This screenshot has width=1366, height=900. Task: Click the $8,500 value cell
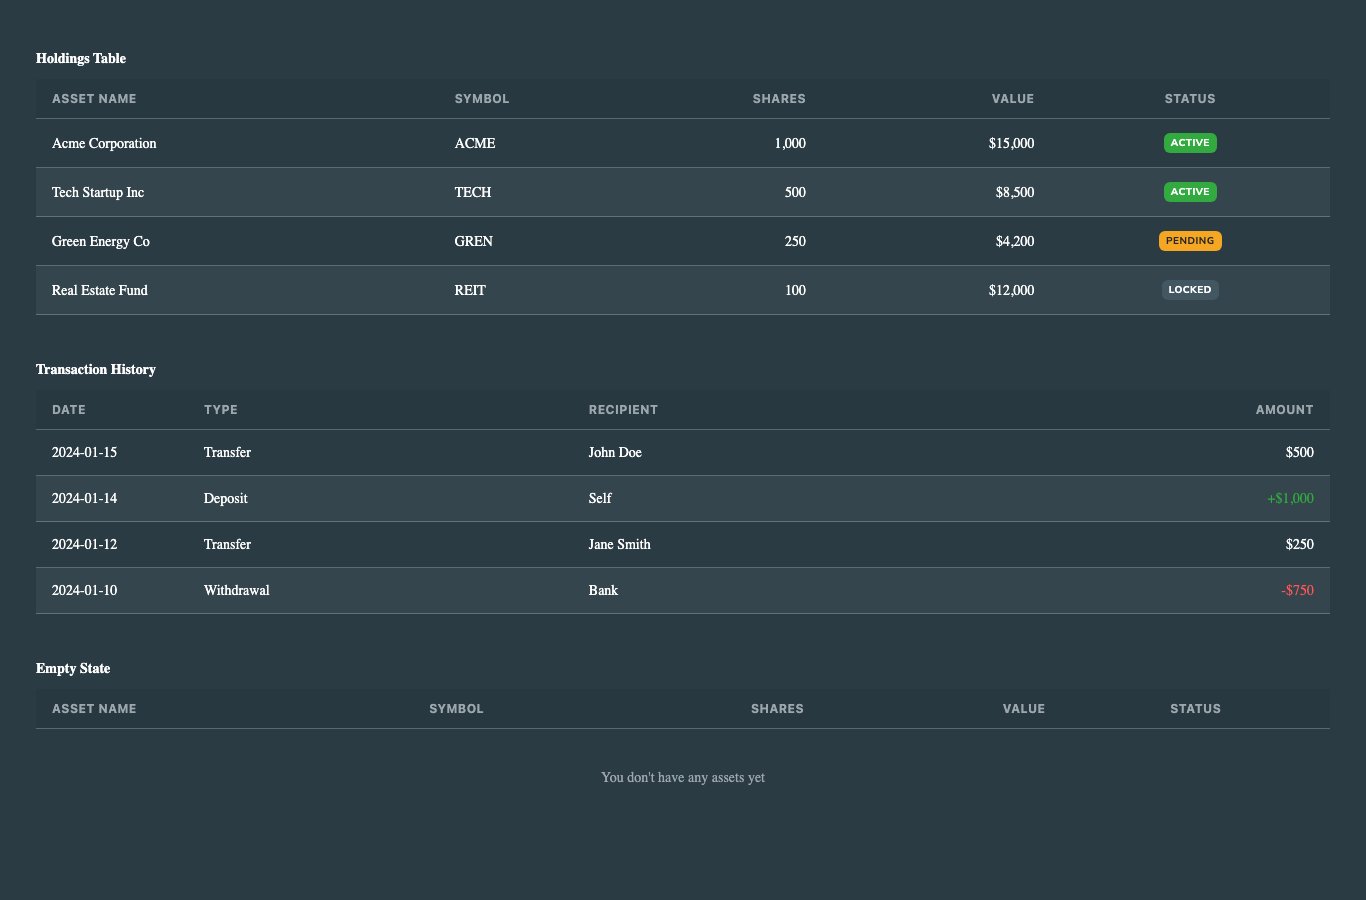click(1015, 192)
